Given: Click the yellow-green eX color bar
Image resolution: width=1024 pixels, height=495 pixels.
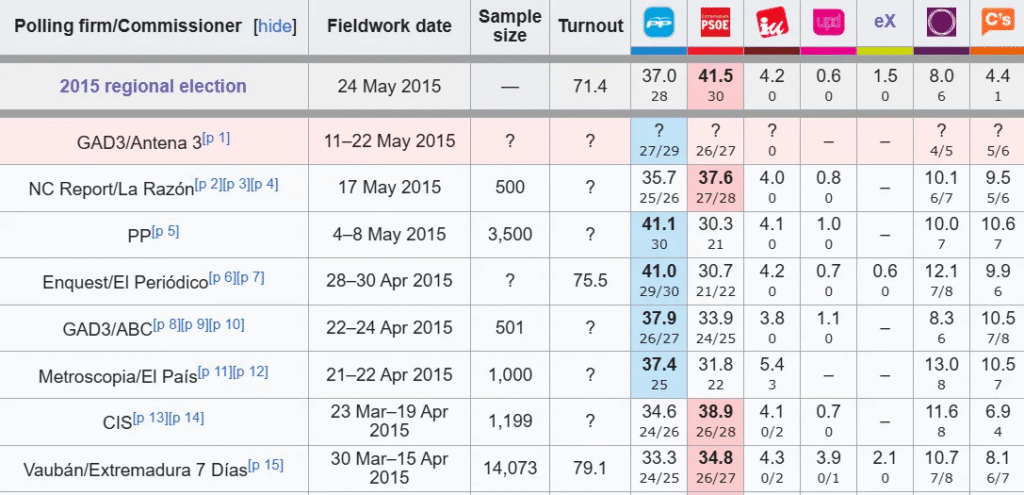Looking at the screenshot, I should 885,51.
